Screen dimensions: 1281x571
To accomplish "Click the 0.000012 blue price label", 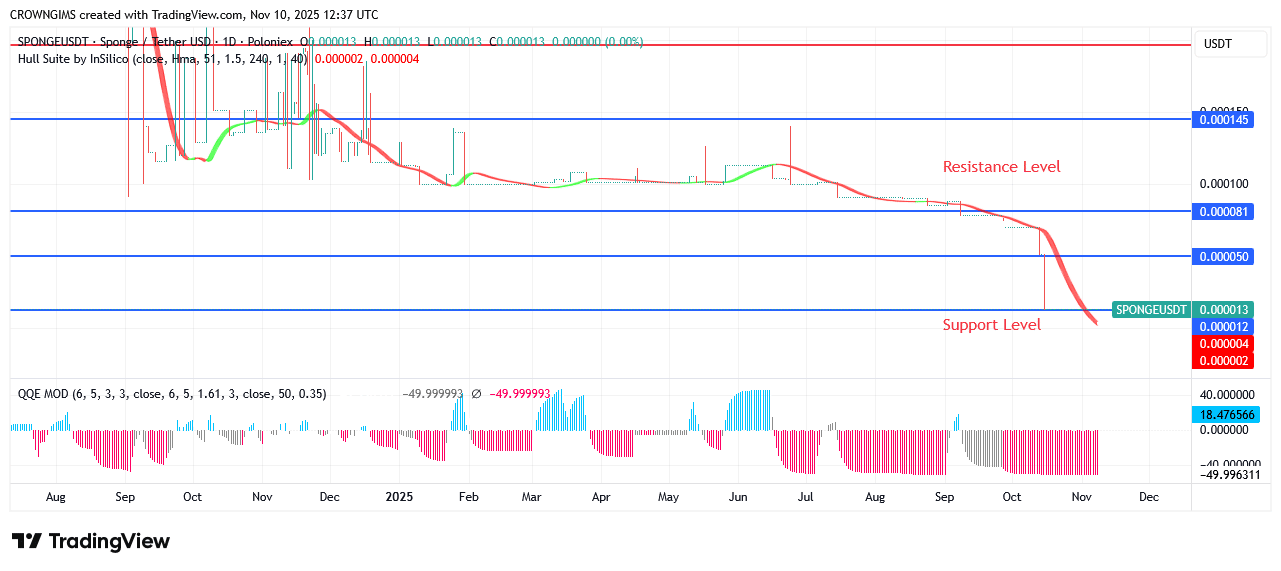I will 1223,327.
